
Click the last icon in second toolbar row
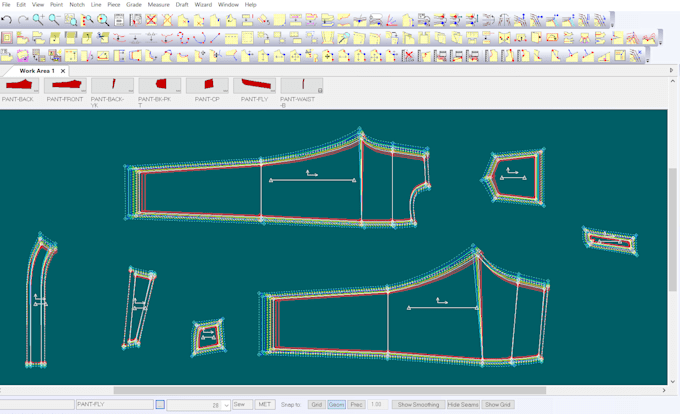[649, 38]
